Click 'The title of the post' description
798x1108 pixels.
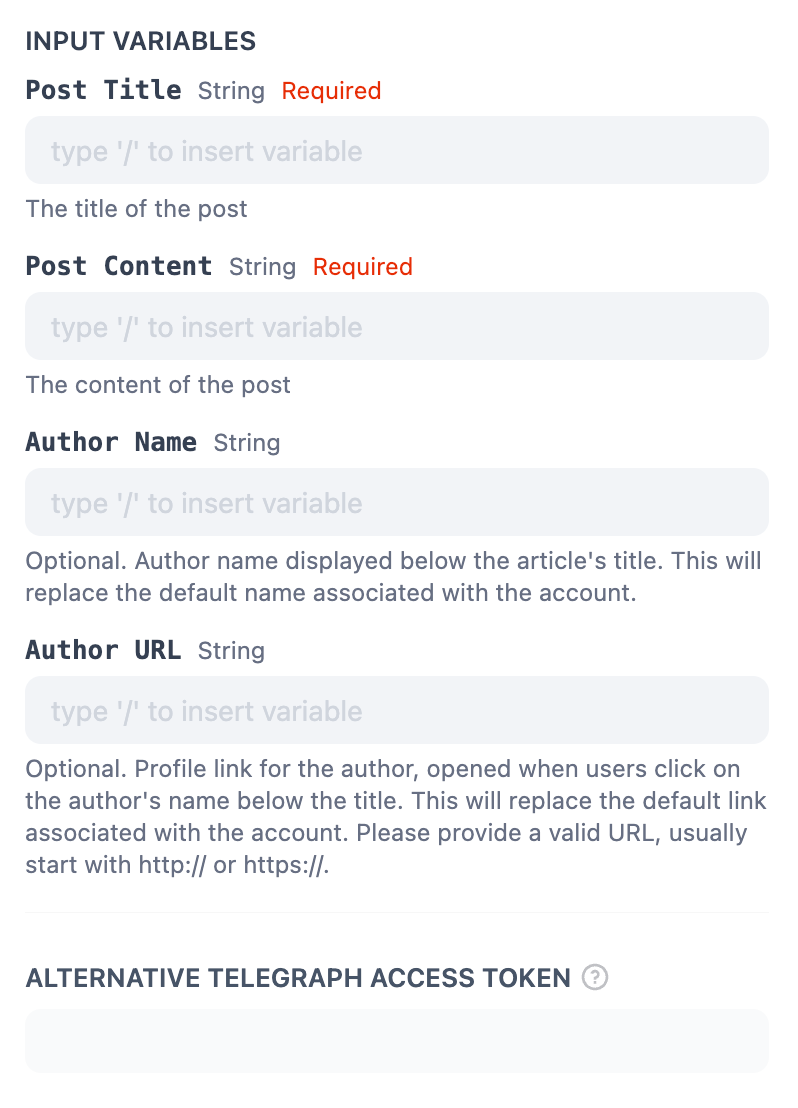pyautogui.click(x=136, y=209)
